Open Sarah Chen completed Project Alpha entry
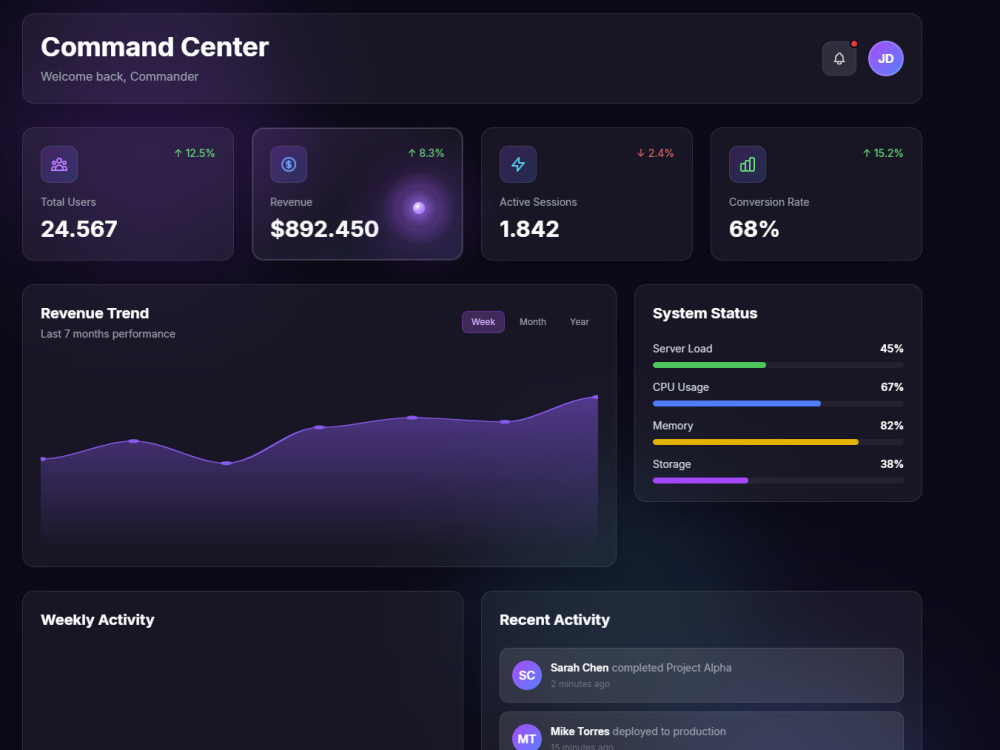The width and height of the screenshot is (1000, 750). (x=702, y=675)
